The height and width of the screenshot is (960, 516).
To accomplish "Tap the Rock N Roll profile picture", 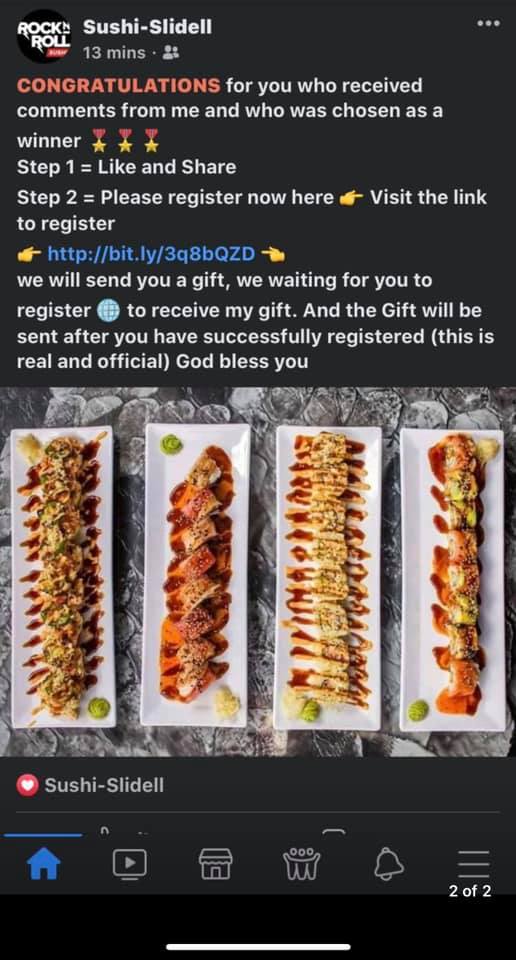I will tap(43, 36).
